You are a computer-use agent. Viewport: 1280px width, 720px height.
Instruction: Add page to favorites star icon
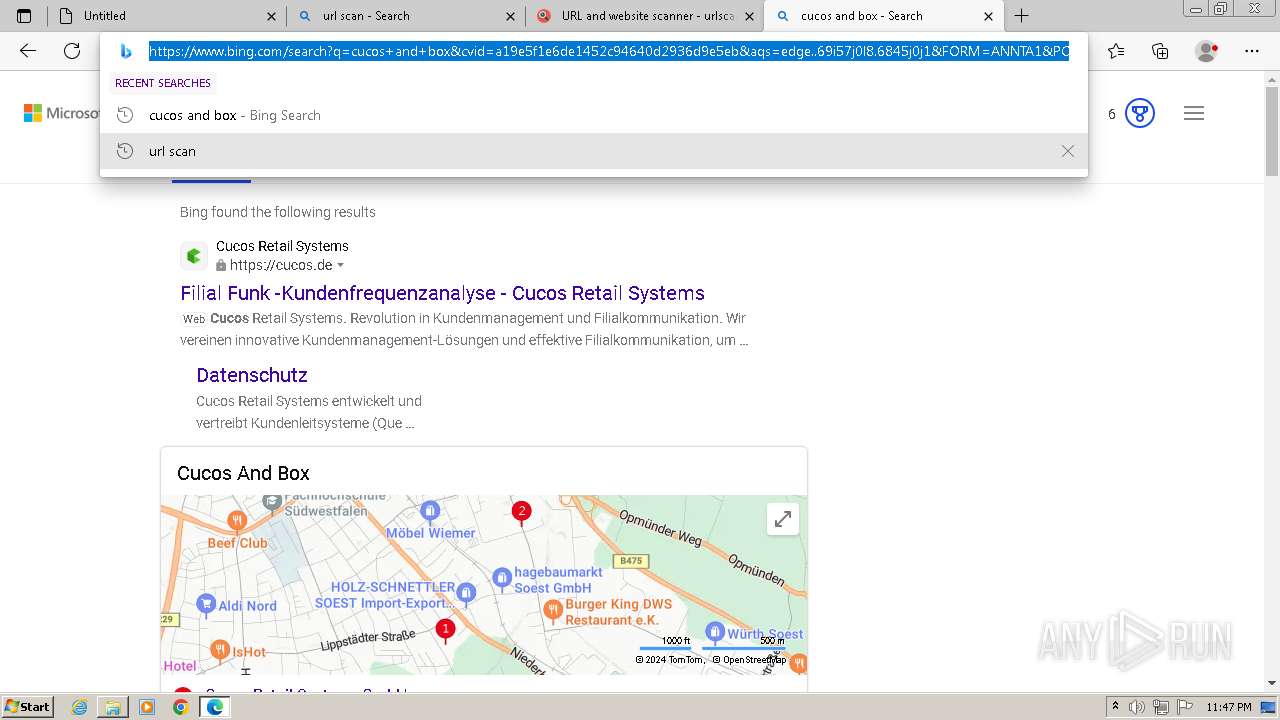[1116, 51]
